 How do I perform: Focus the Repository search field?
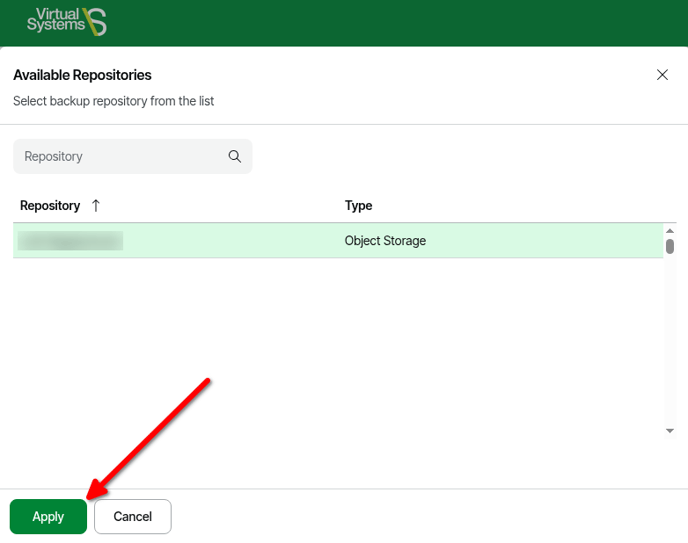pyautogui.click(x=120, y=156)
